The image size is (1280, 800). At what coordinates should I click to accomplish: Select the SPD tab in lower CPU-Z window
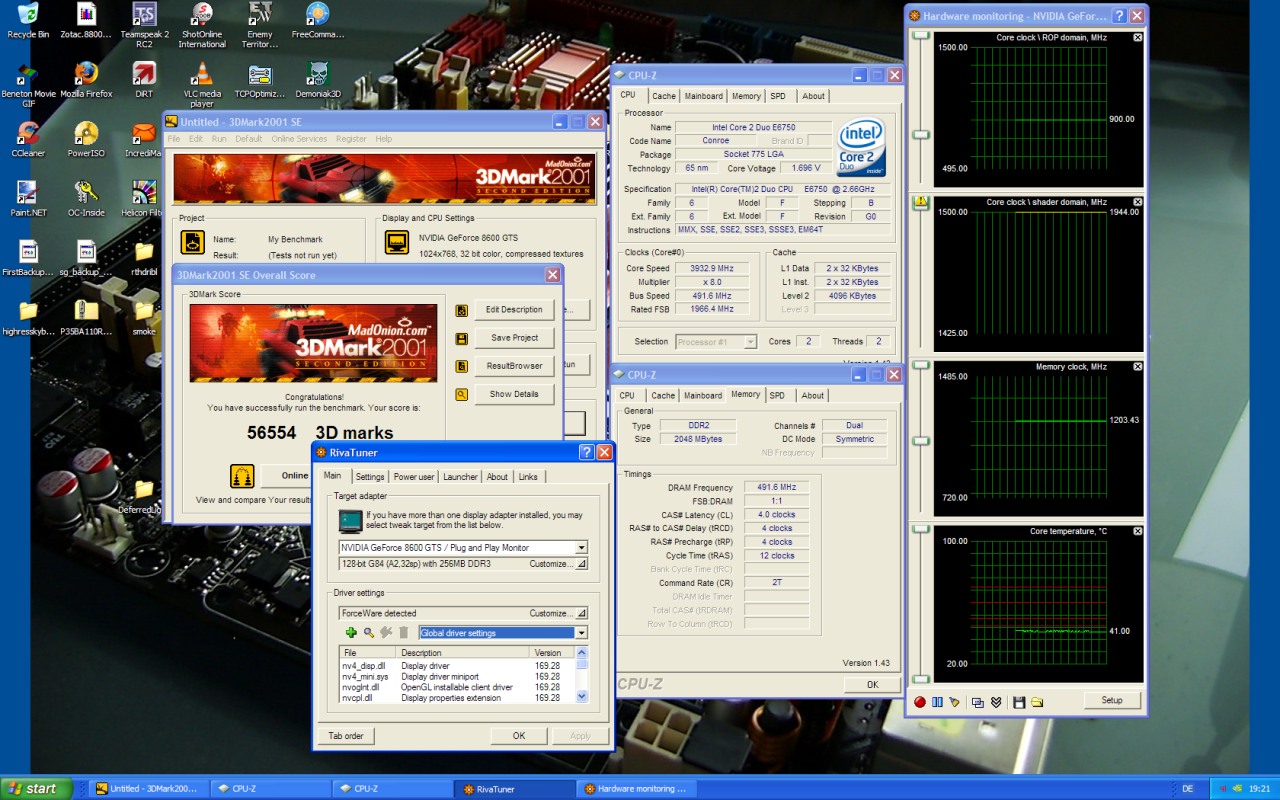click(777, 395)
